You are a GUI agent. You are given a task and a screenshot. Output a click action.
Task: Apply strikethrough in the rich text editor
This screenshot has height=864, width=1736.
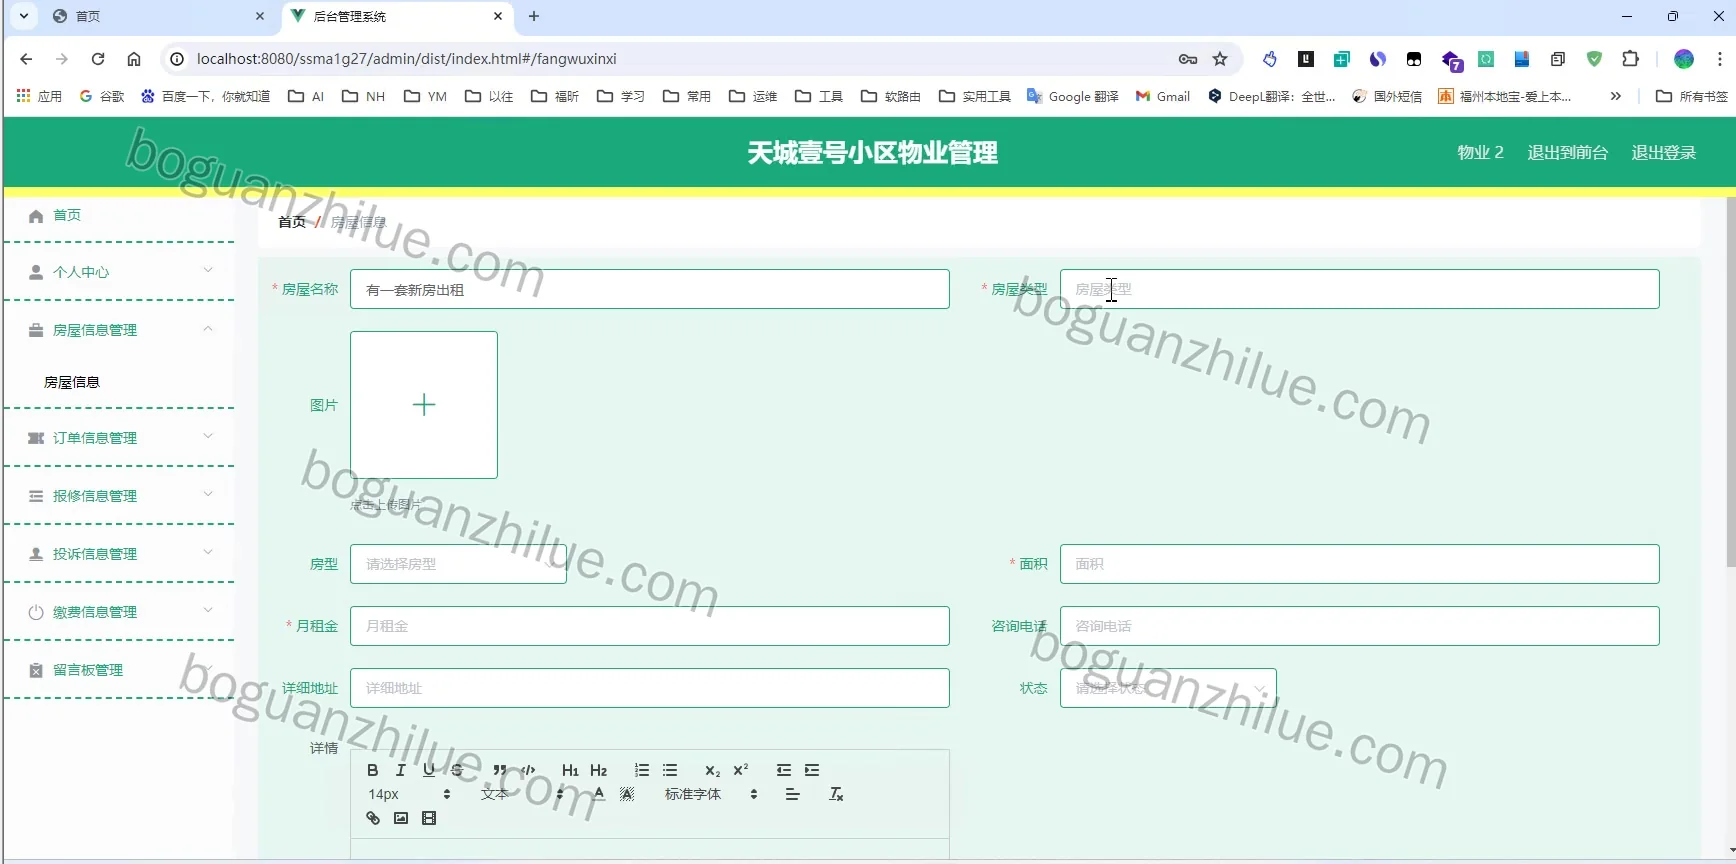pyautogui.click(x=457, y=770)
